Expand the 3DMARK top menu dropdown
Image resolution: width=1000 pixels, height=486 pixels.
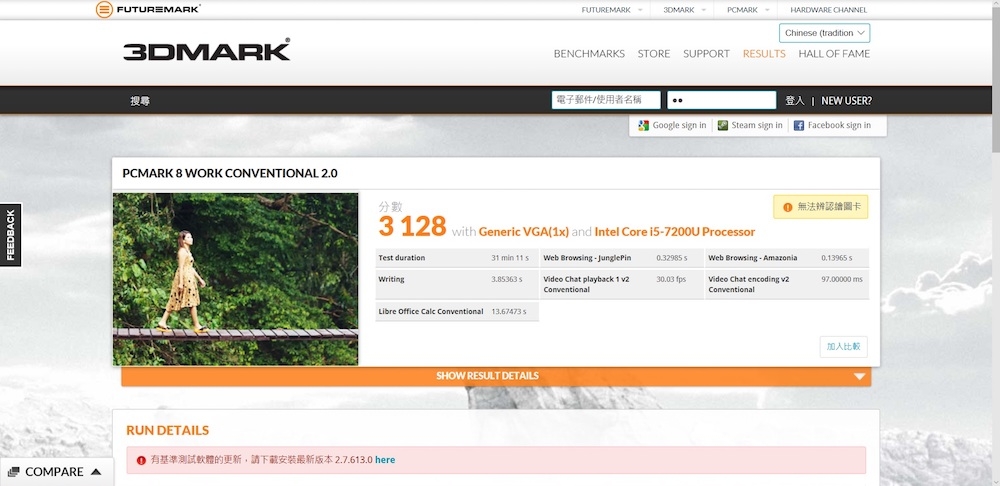coord(704,10)
